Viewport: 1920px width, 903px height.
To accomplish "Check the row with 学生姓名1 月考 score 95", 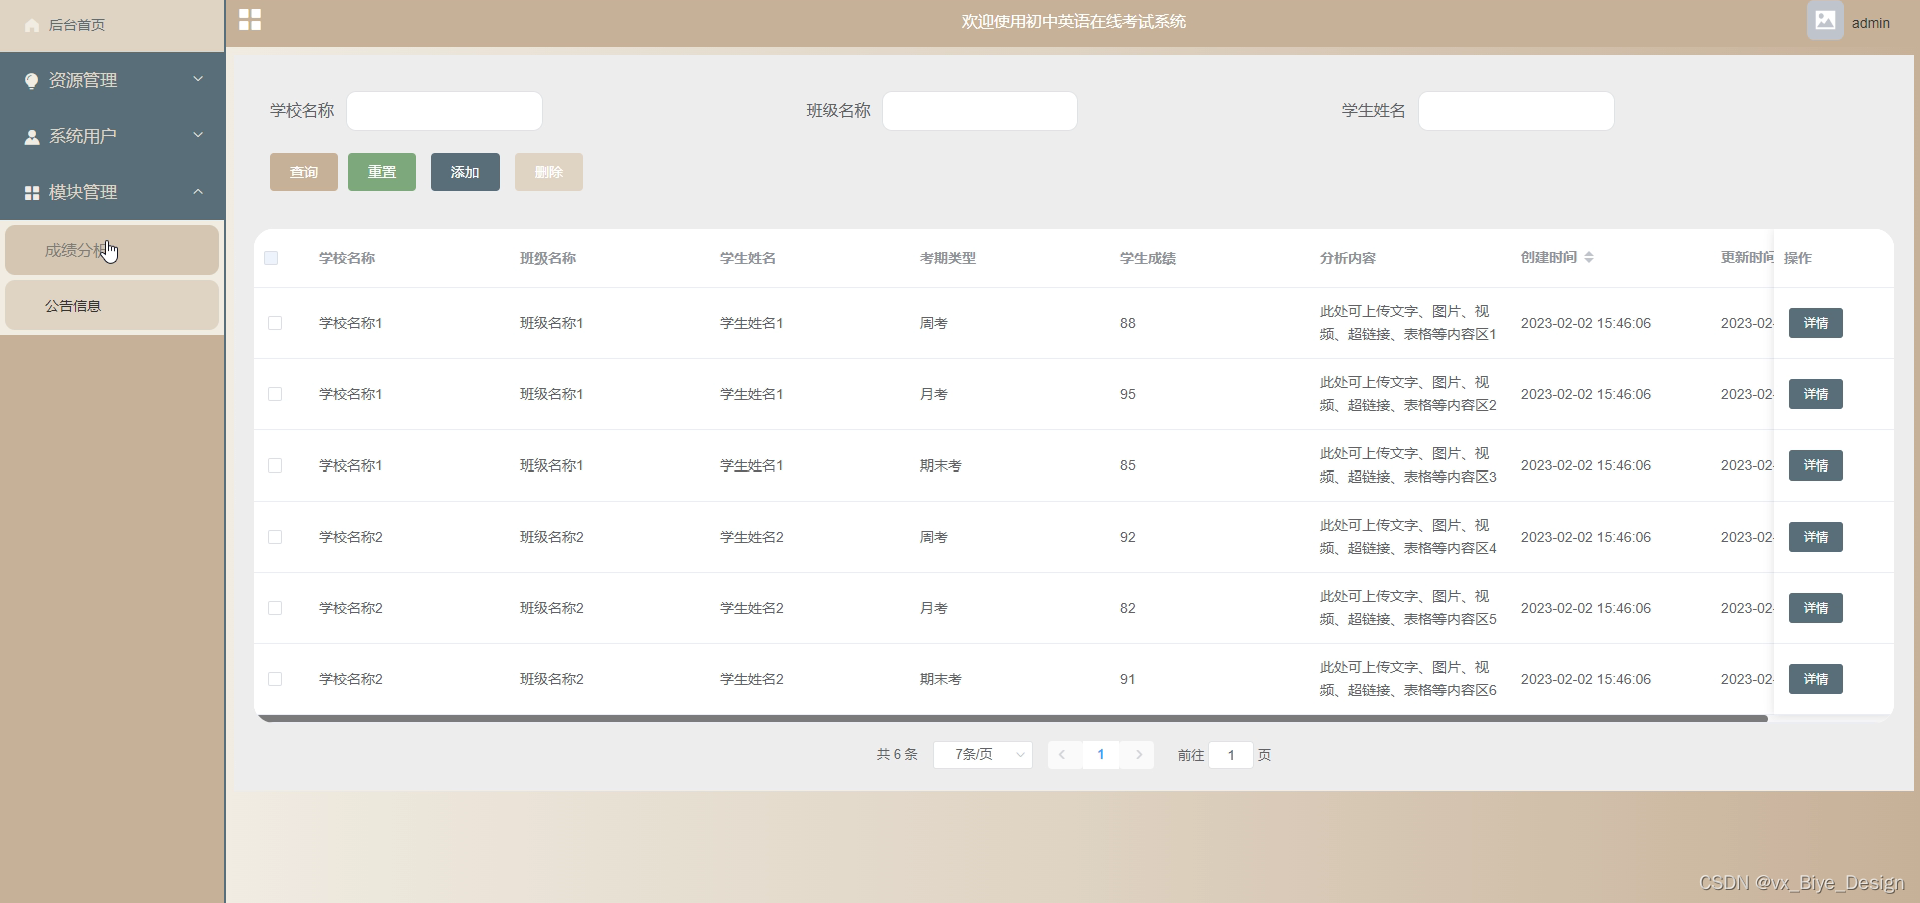I will [275, 394].
